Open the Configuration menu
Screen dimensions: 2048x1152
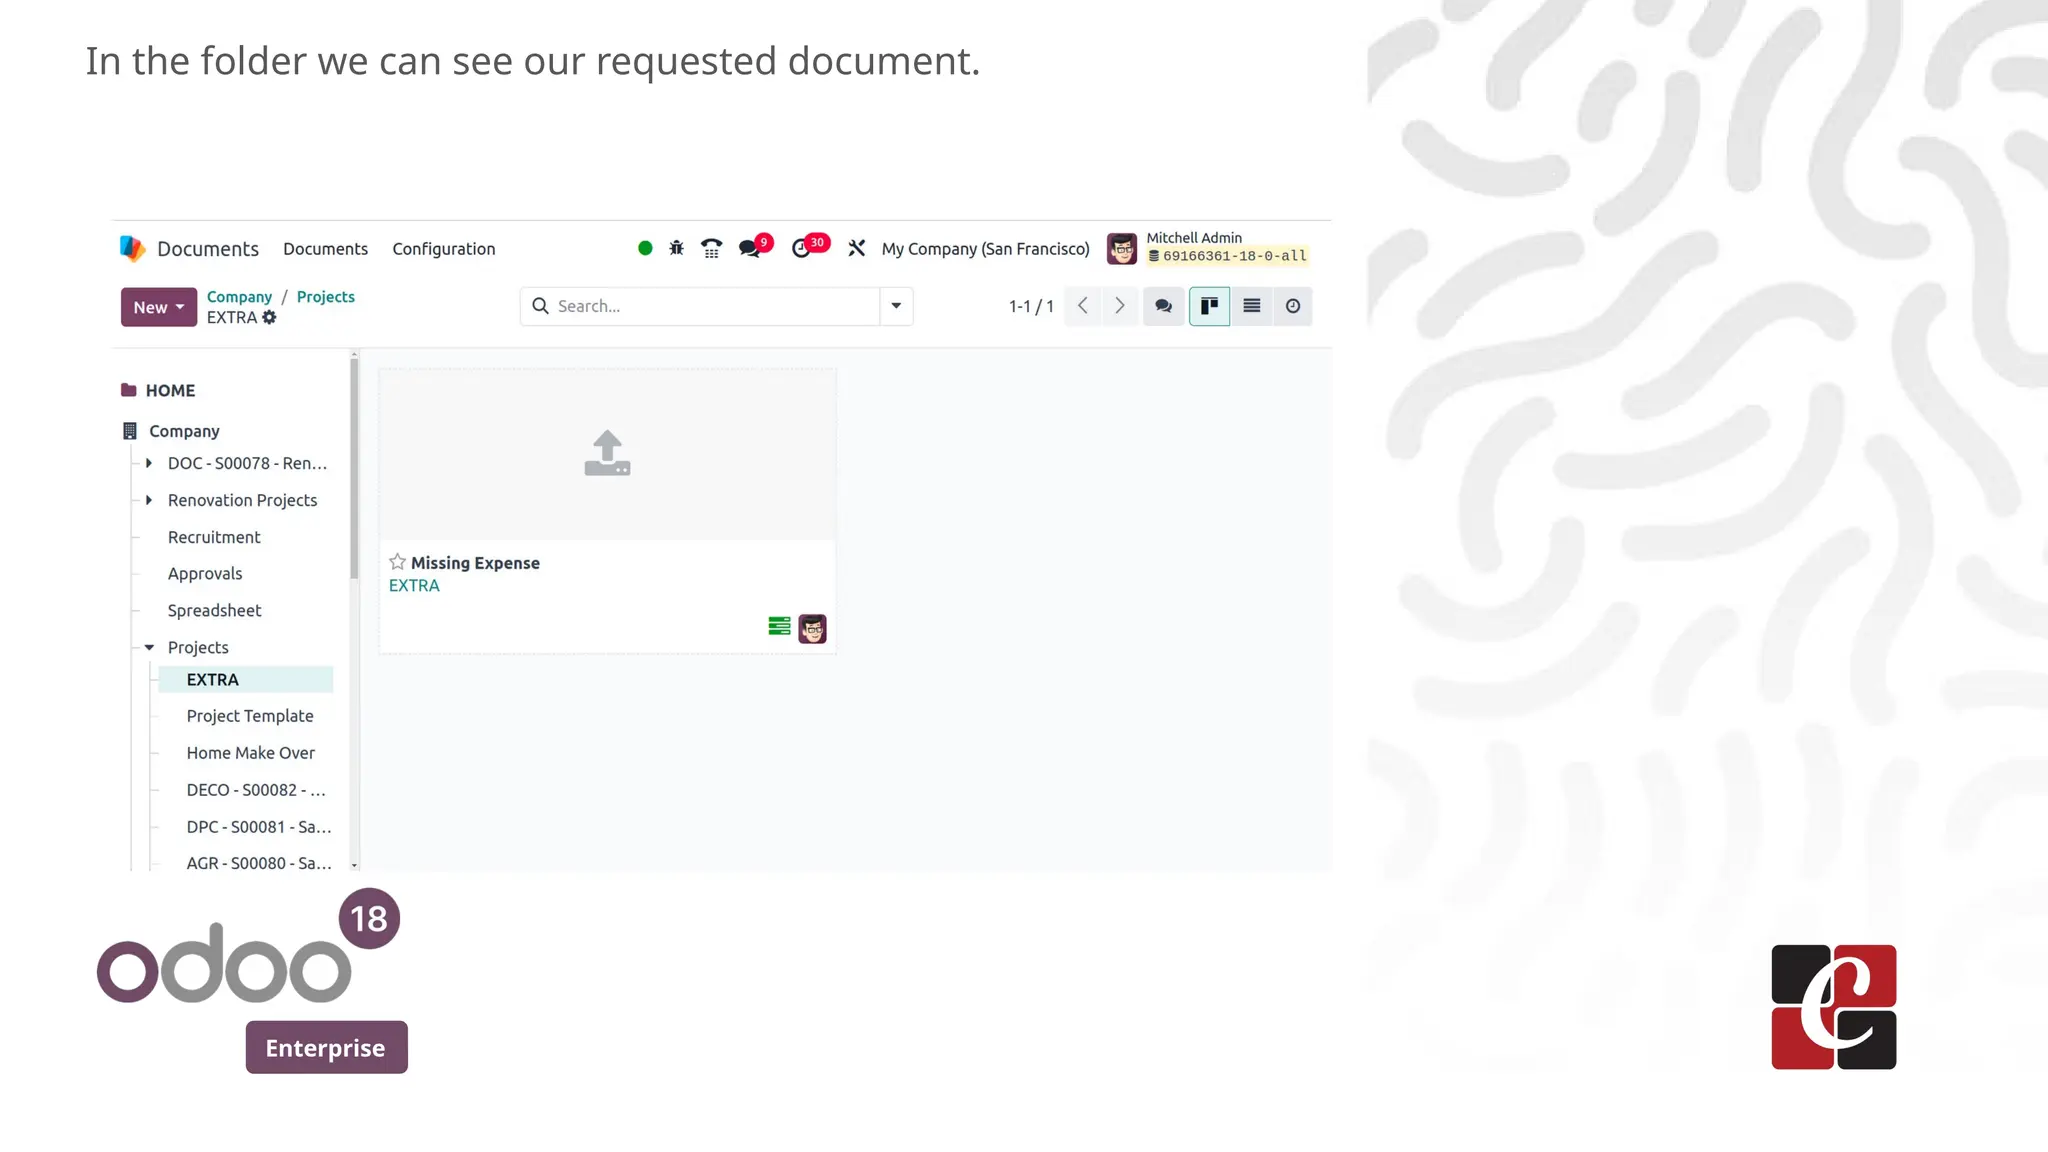(443, 249)
